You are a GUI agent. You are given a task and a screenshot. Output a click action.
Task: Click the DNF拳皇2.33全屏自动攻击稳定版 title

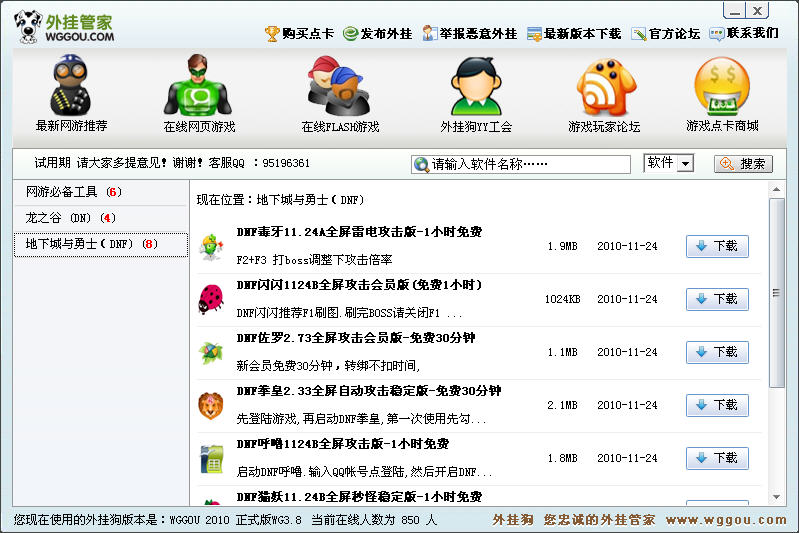pyautogui.click(x=369, y=391)
